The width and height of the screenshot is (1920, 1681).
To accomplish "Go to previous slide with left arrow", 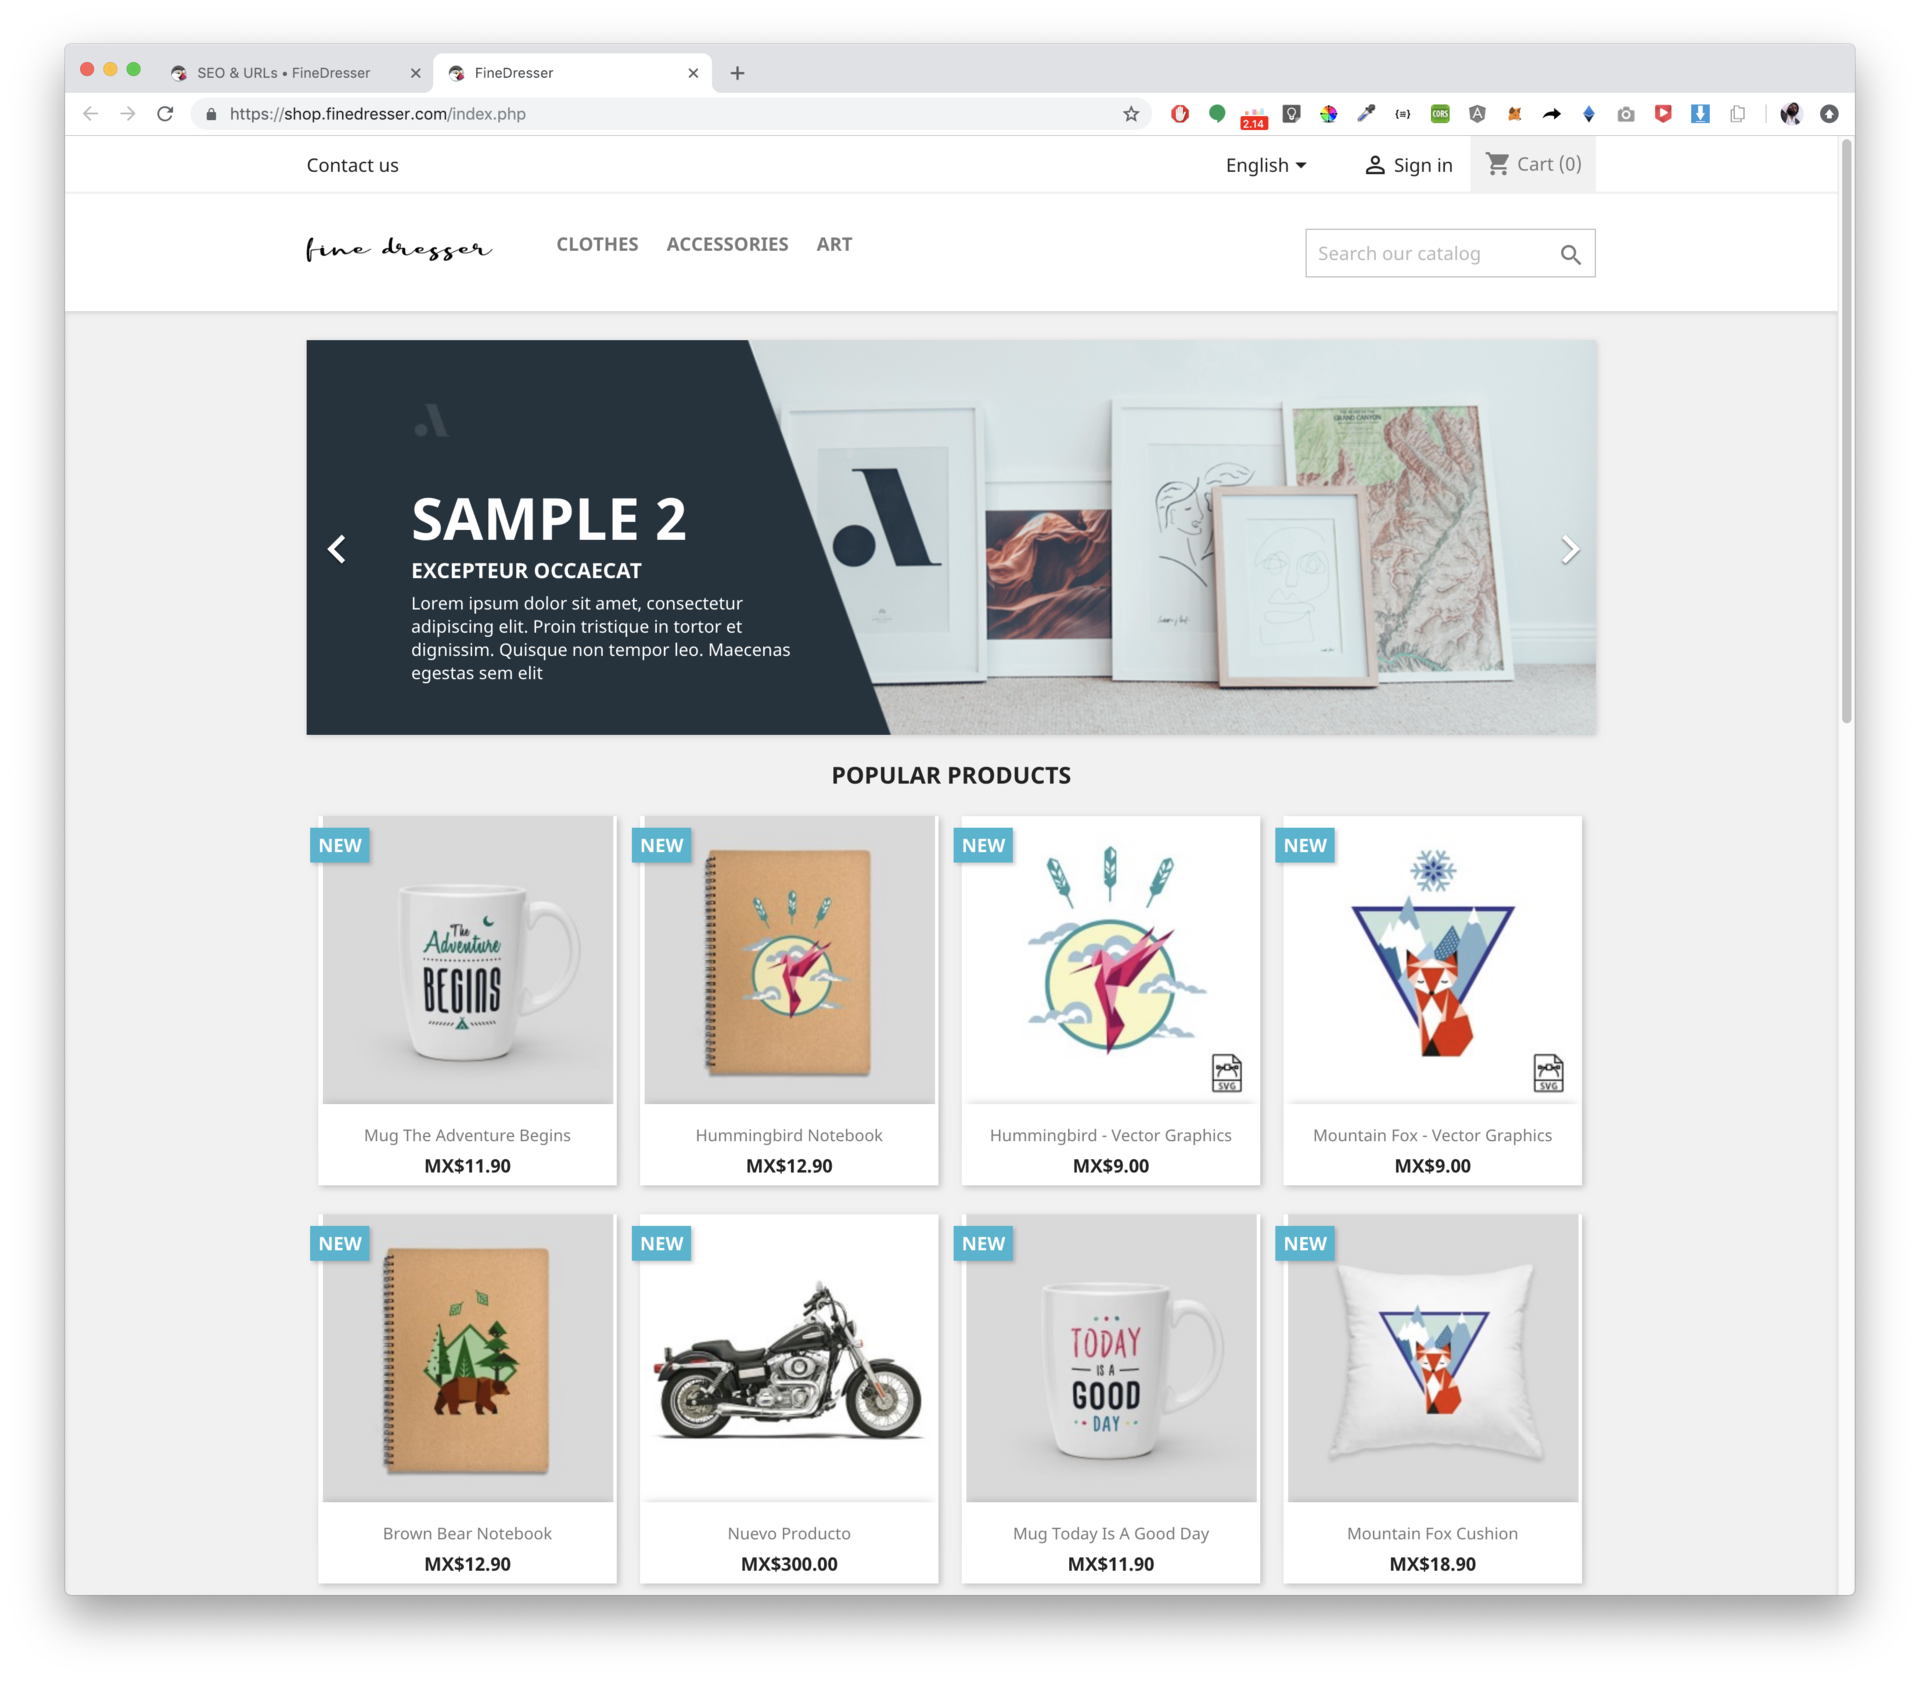I will 337,549.
